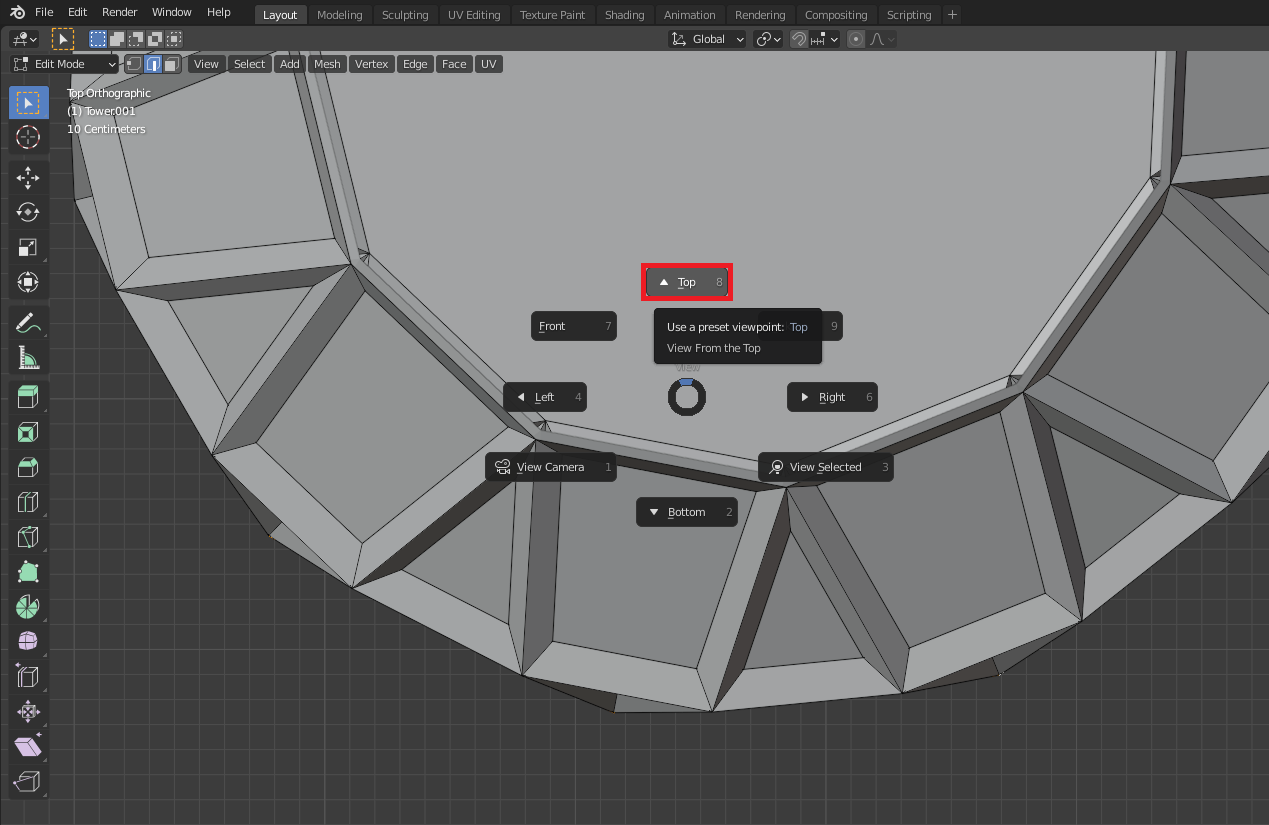Screen dimensions: 1269x825
Task: Enable proportional editing toggle
Action: [x=856, y=39]
